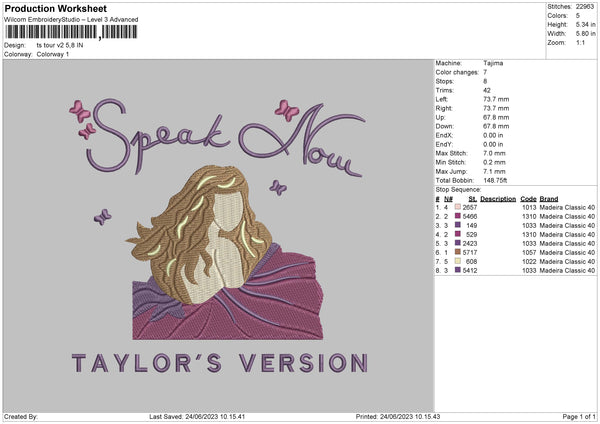Click the 'Description' column header
This screenshot has height=424, width=600.
click(498, 199)
